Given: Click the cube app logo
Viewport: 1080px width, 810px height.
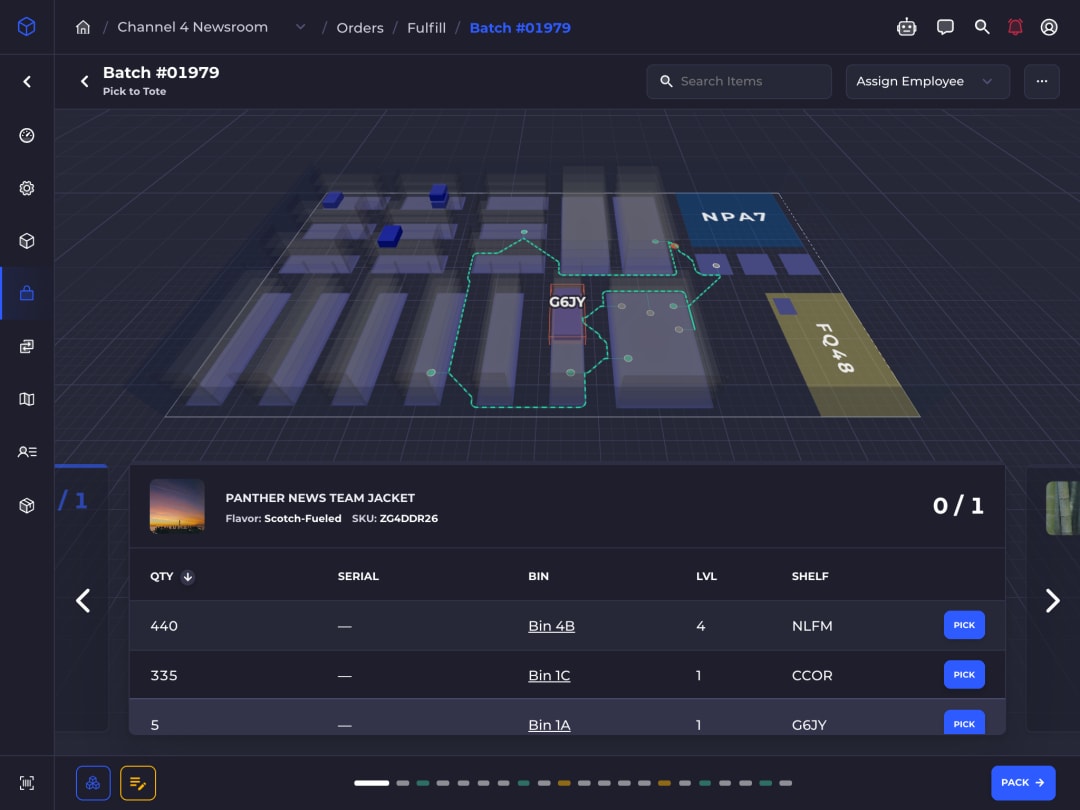Looking at the screenshot, I should tap(26, 27).
